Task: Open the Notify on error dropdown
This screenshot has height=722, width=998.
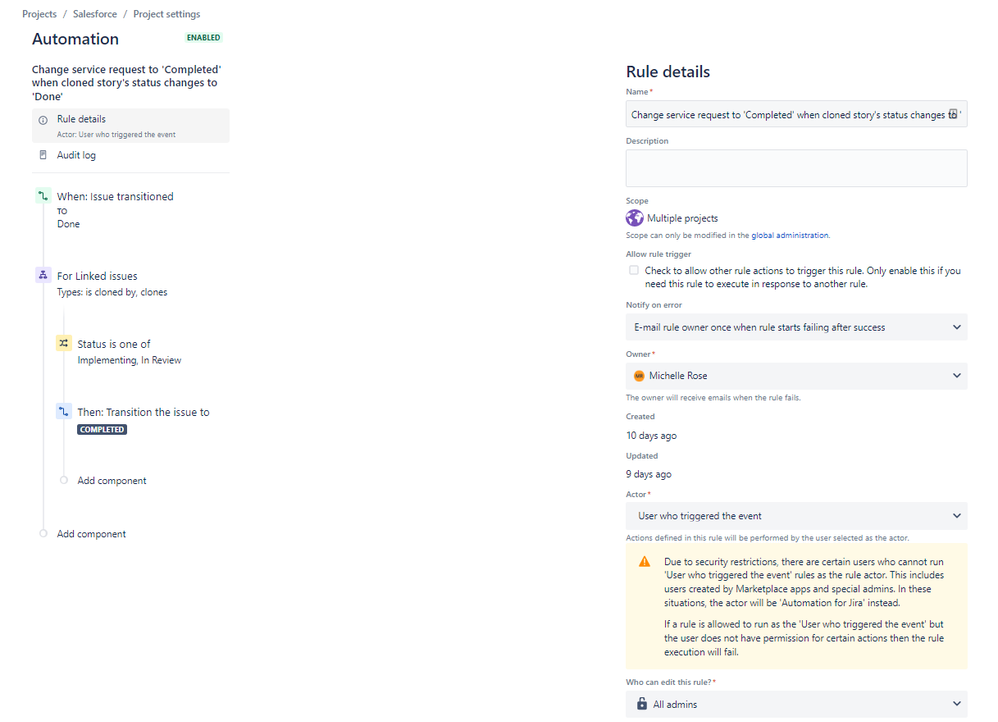Action: [796, 327]
